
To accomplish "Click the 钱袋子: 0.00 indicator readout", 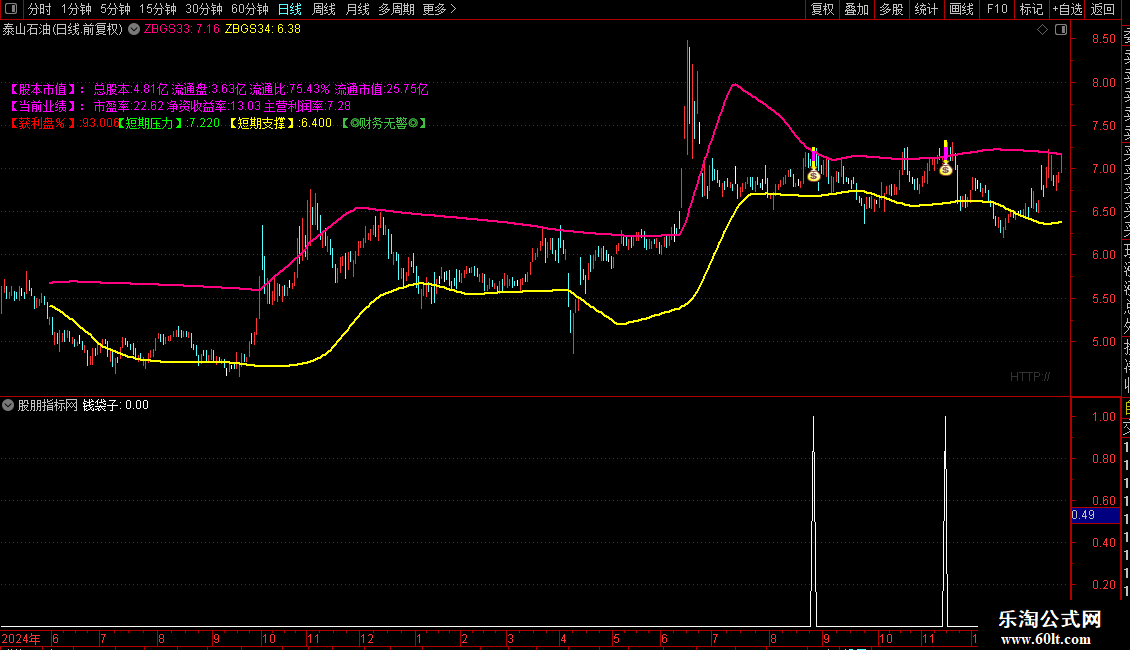I will point(115,405).
